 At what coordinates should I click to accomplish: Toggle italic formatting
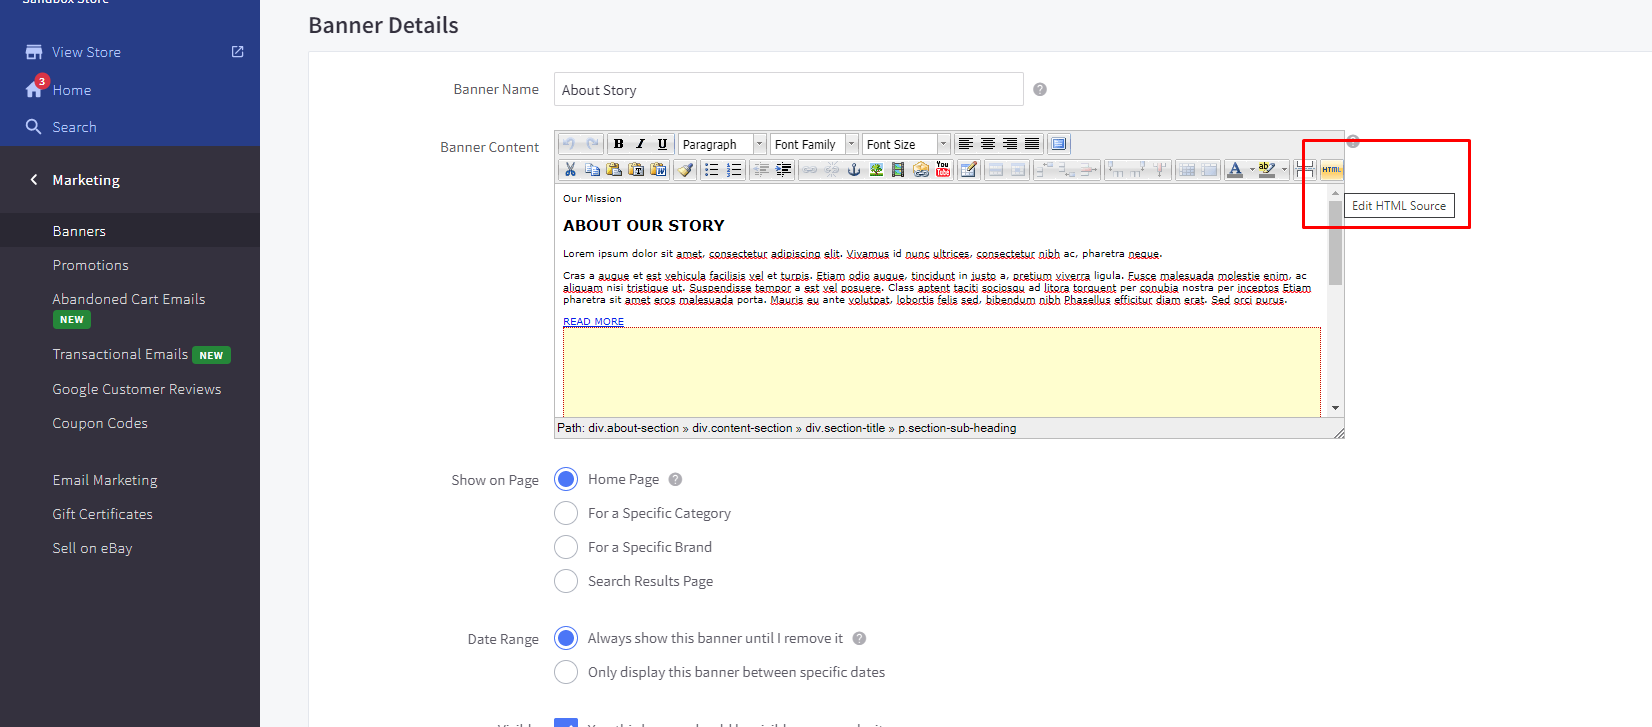click(640, 144)
